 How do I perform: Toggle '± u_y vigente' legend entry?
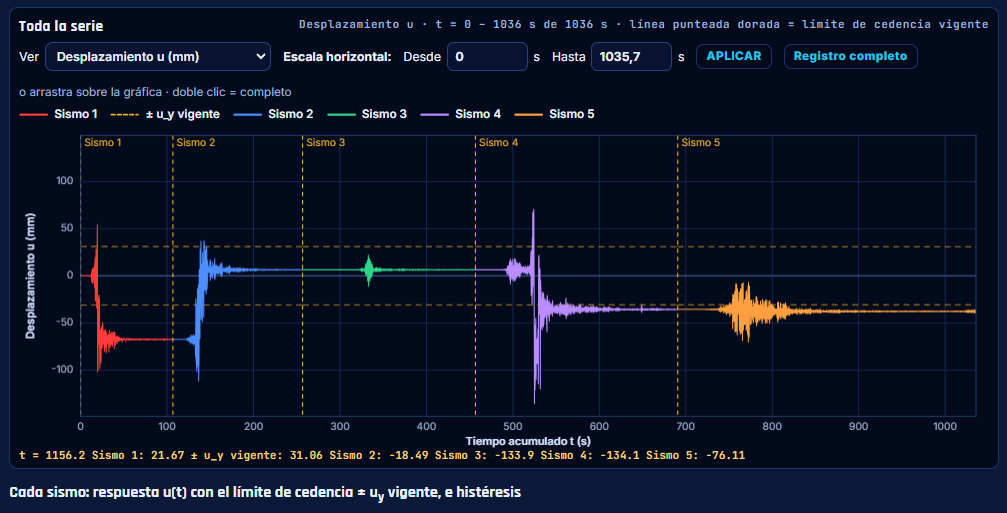pos(166,114)
